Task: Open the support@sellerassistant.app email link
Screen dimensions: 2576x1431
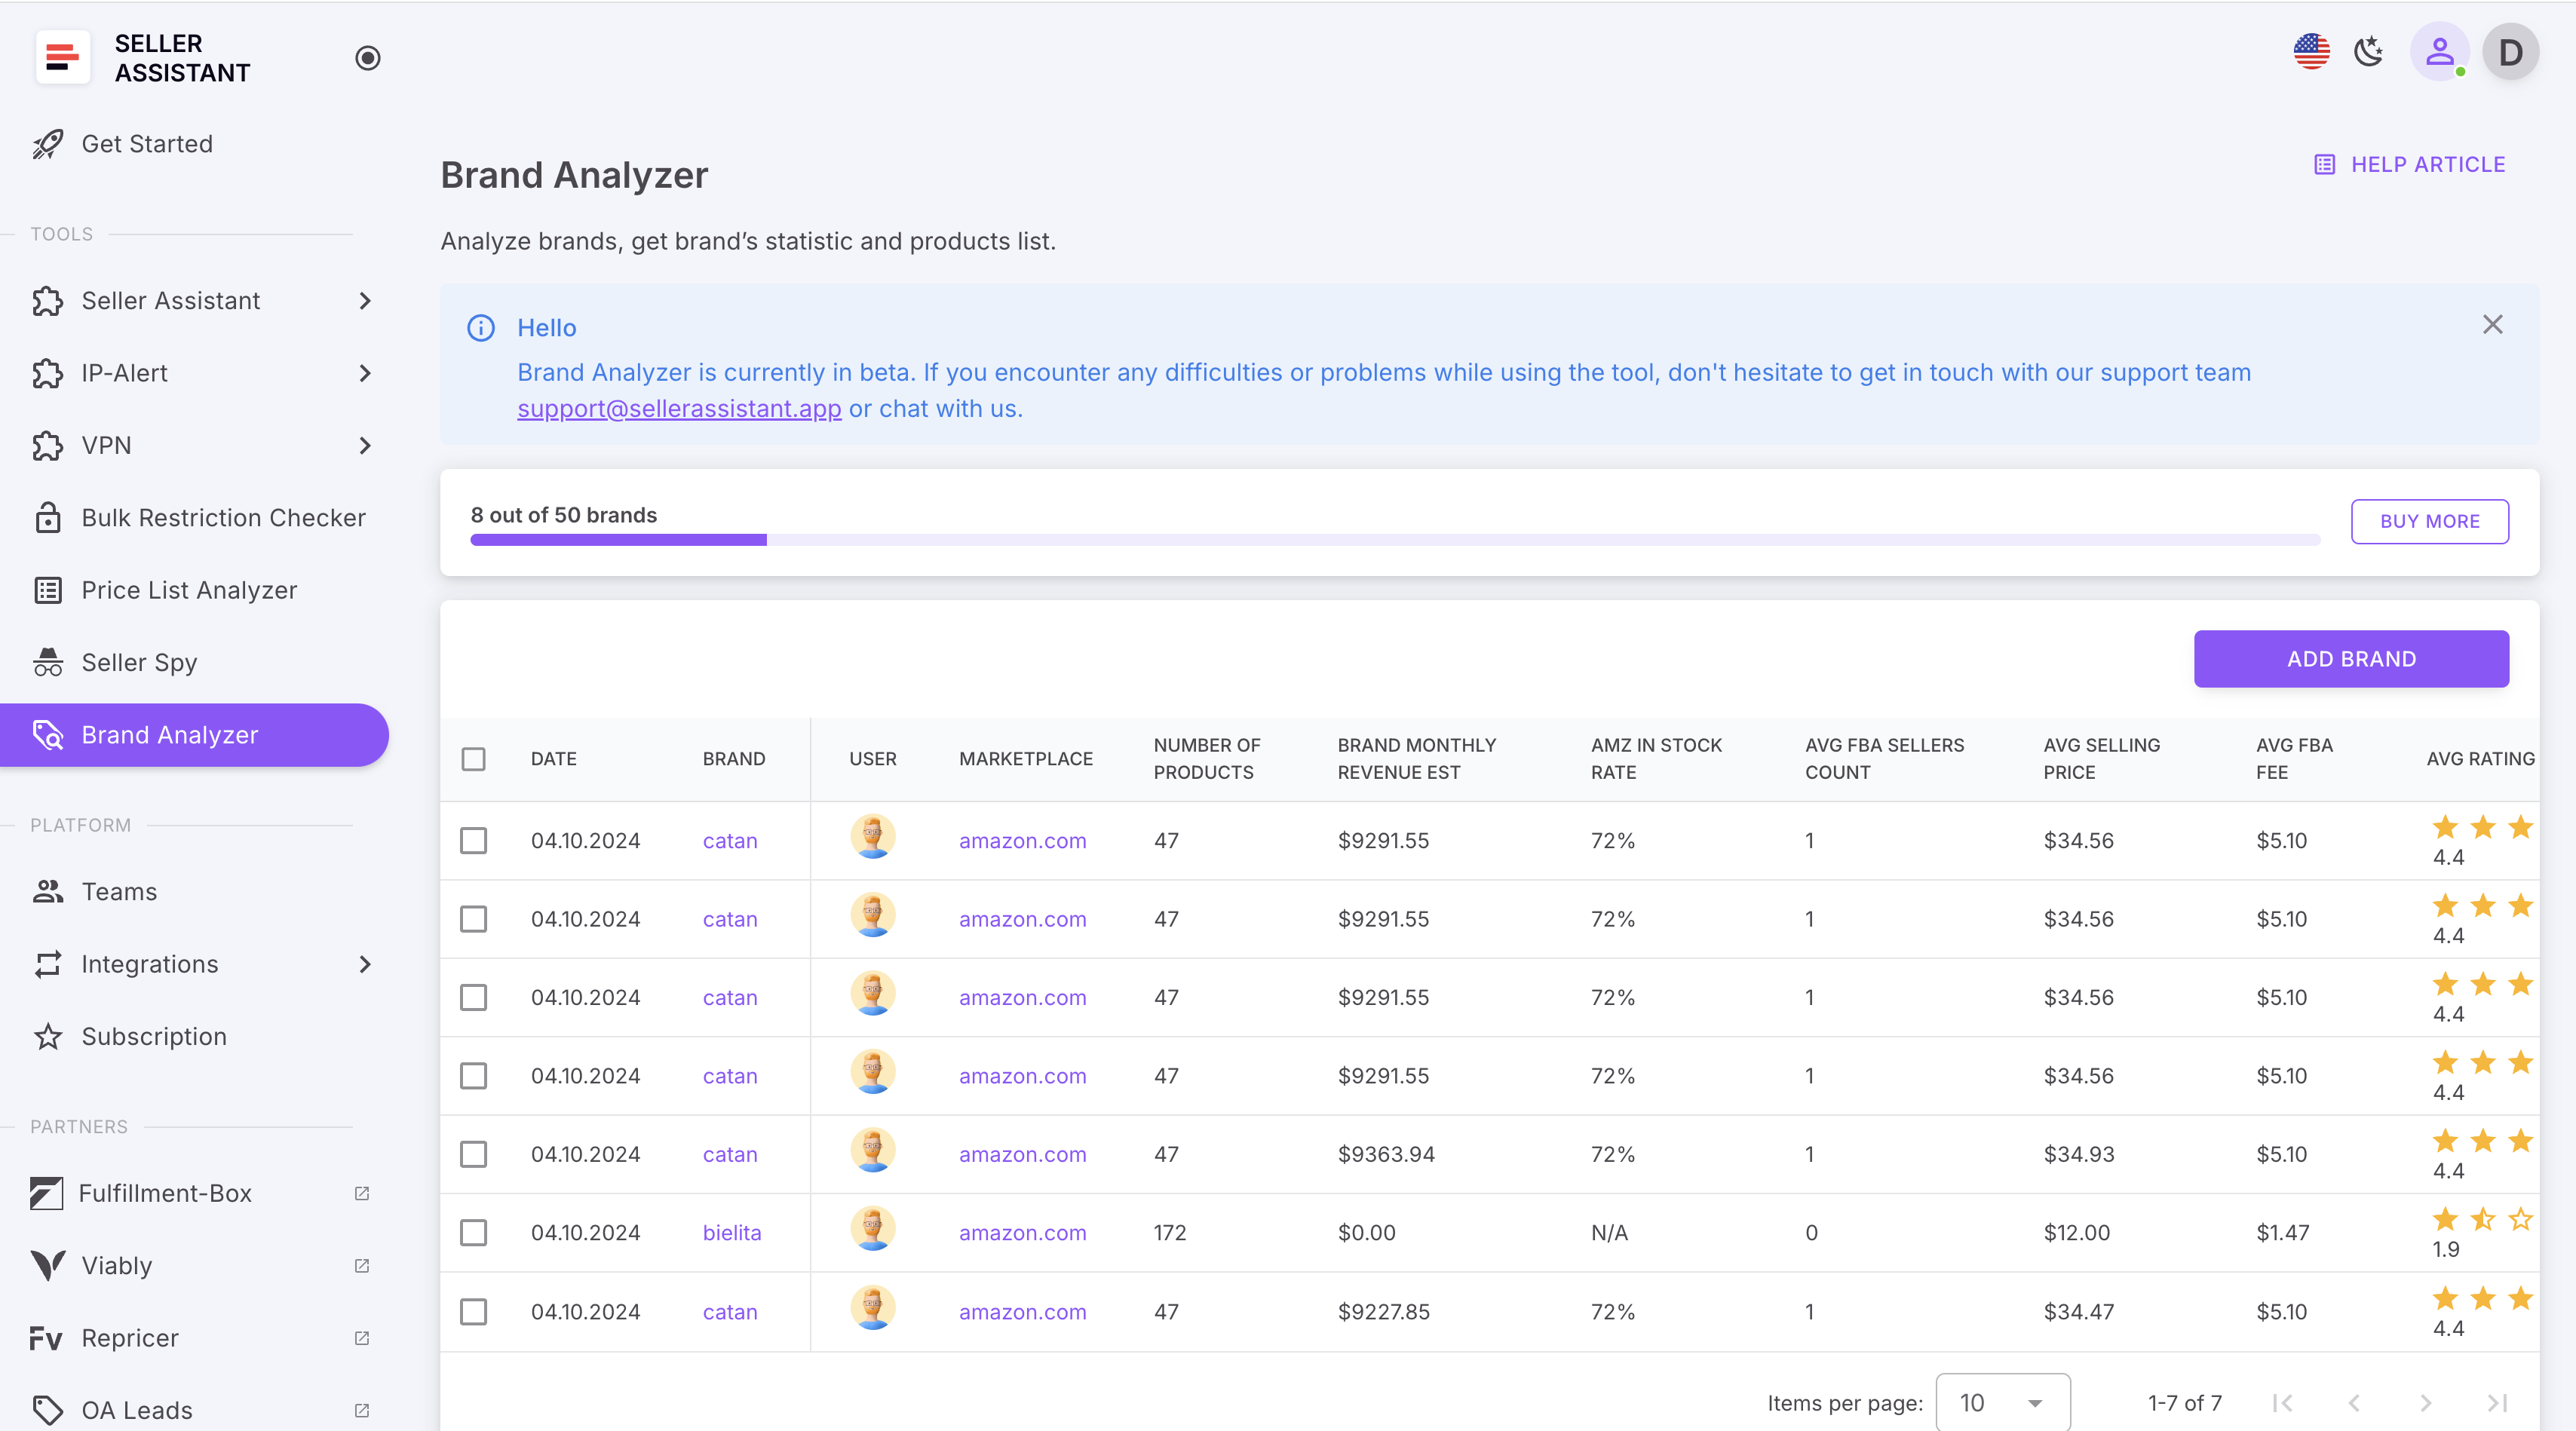Action: pyautogui.click(x=679, y=408)
